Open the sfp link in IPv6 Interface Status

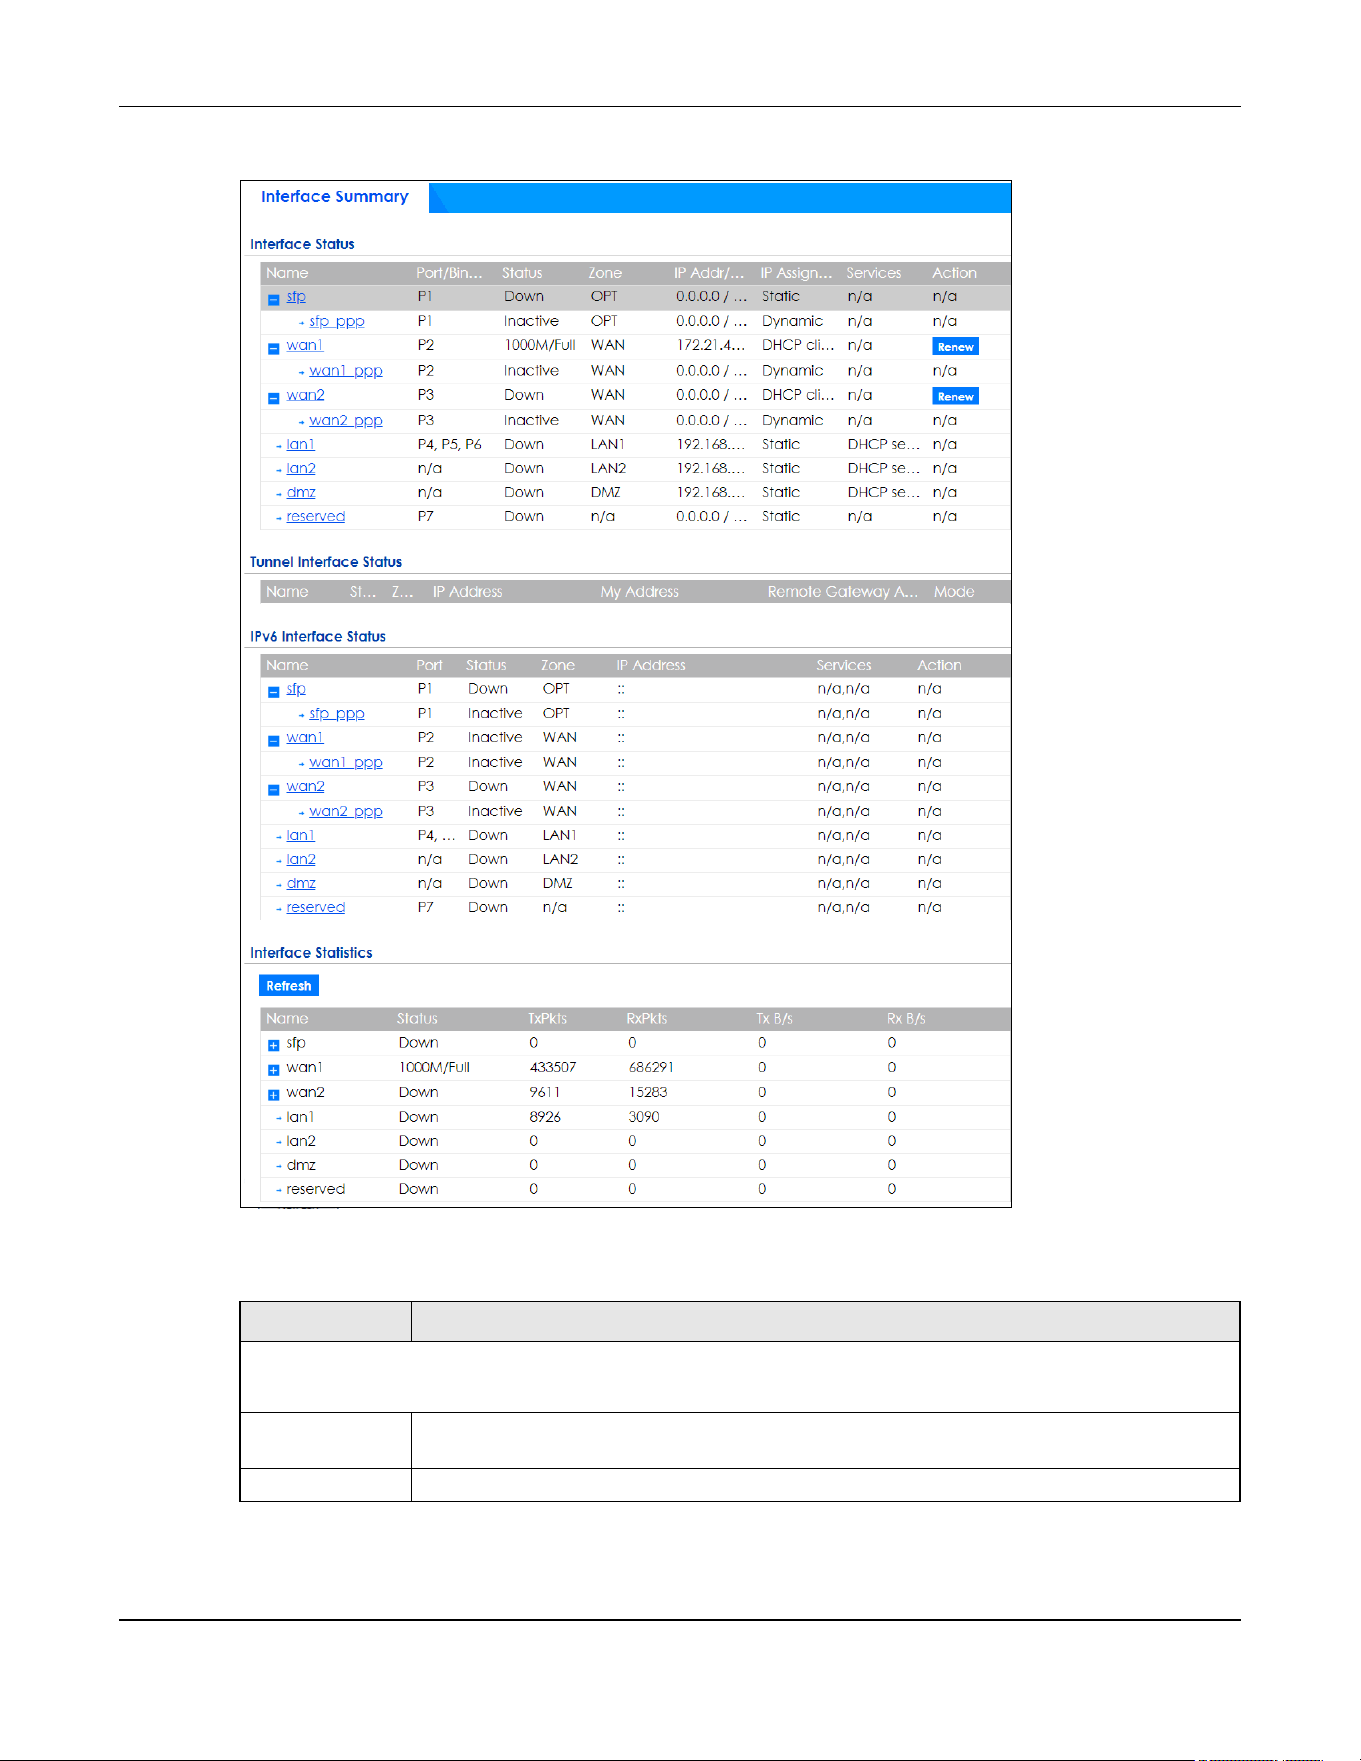pos(296,689)
